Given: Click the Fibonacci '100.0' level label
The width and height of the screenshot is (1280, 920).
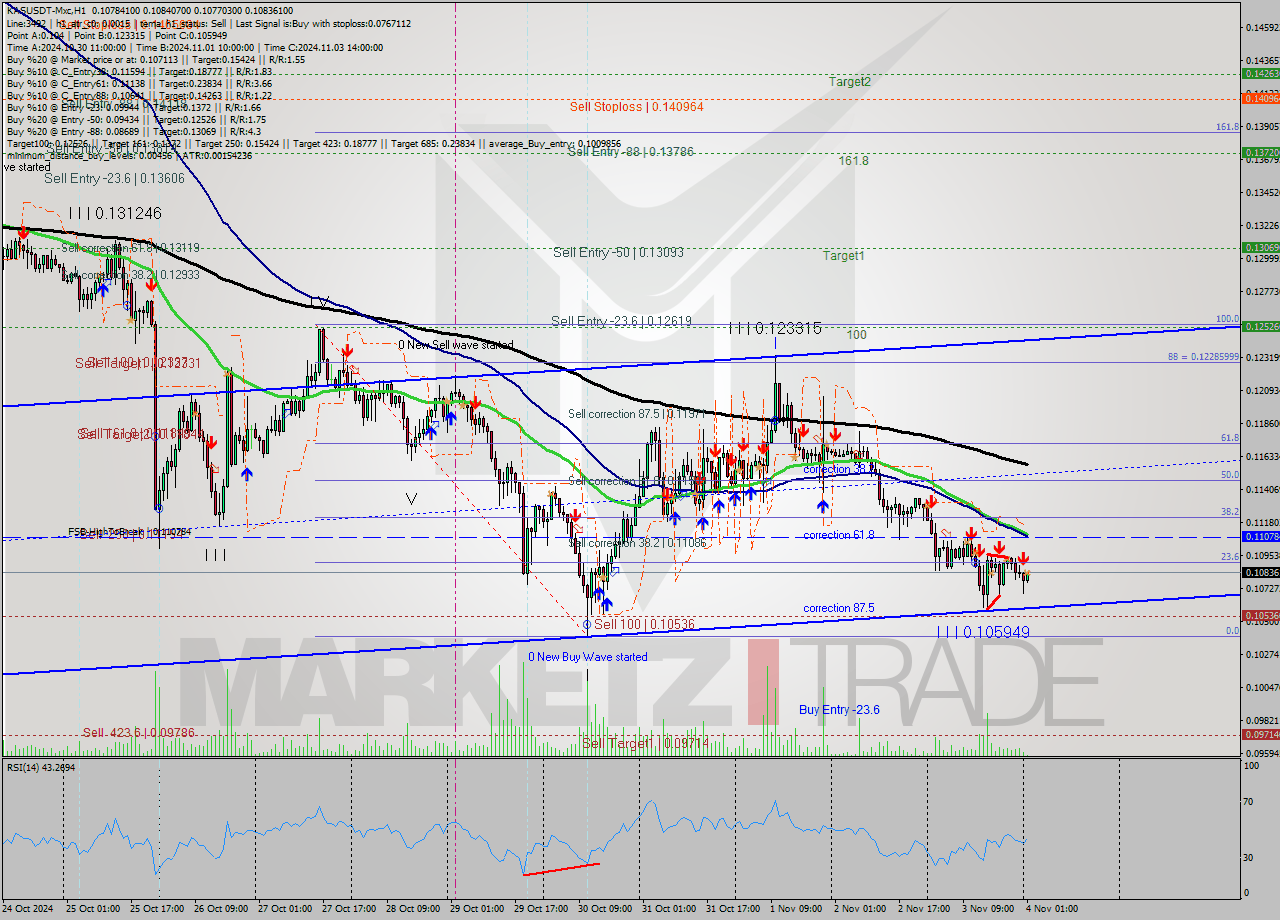Looking at the screenshot, I should 1228,320.
